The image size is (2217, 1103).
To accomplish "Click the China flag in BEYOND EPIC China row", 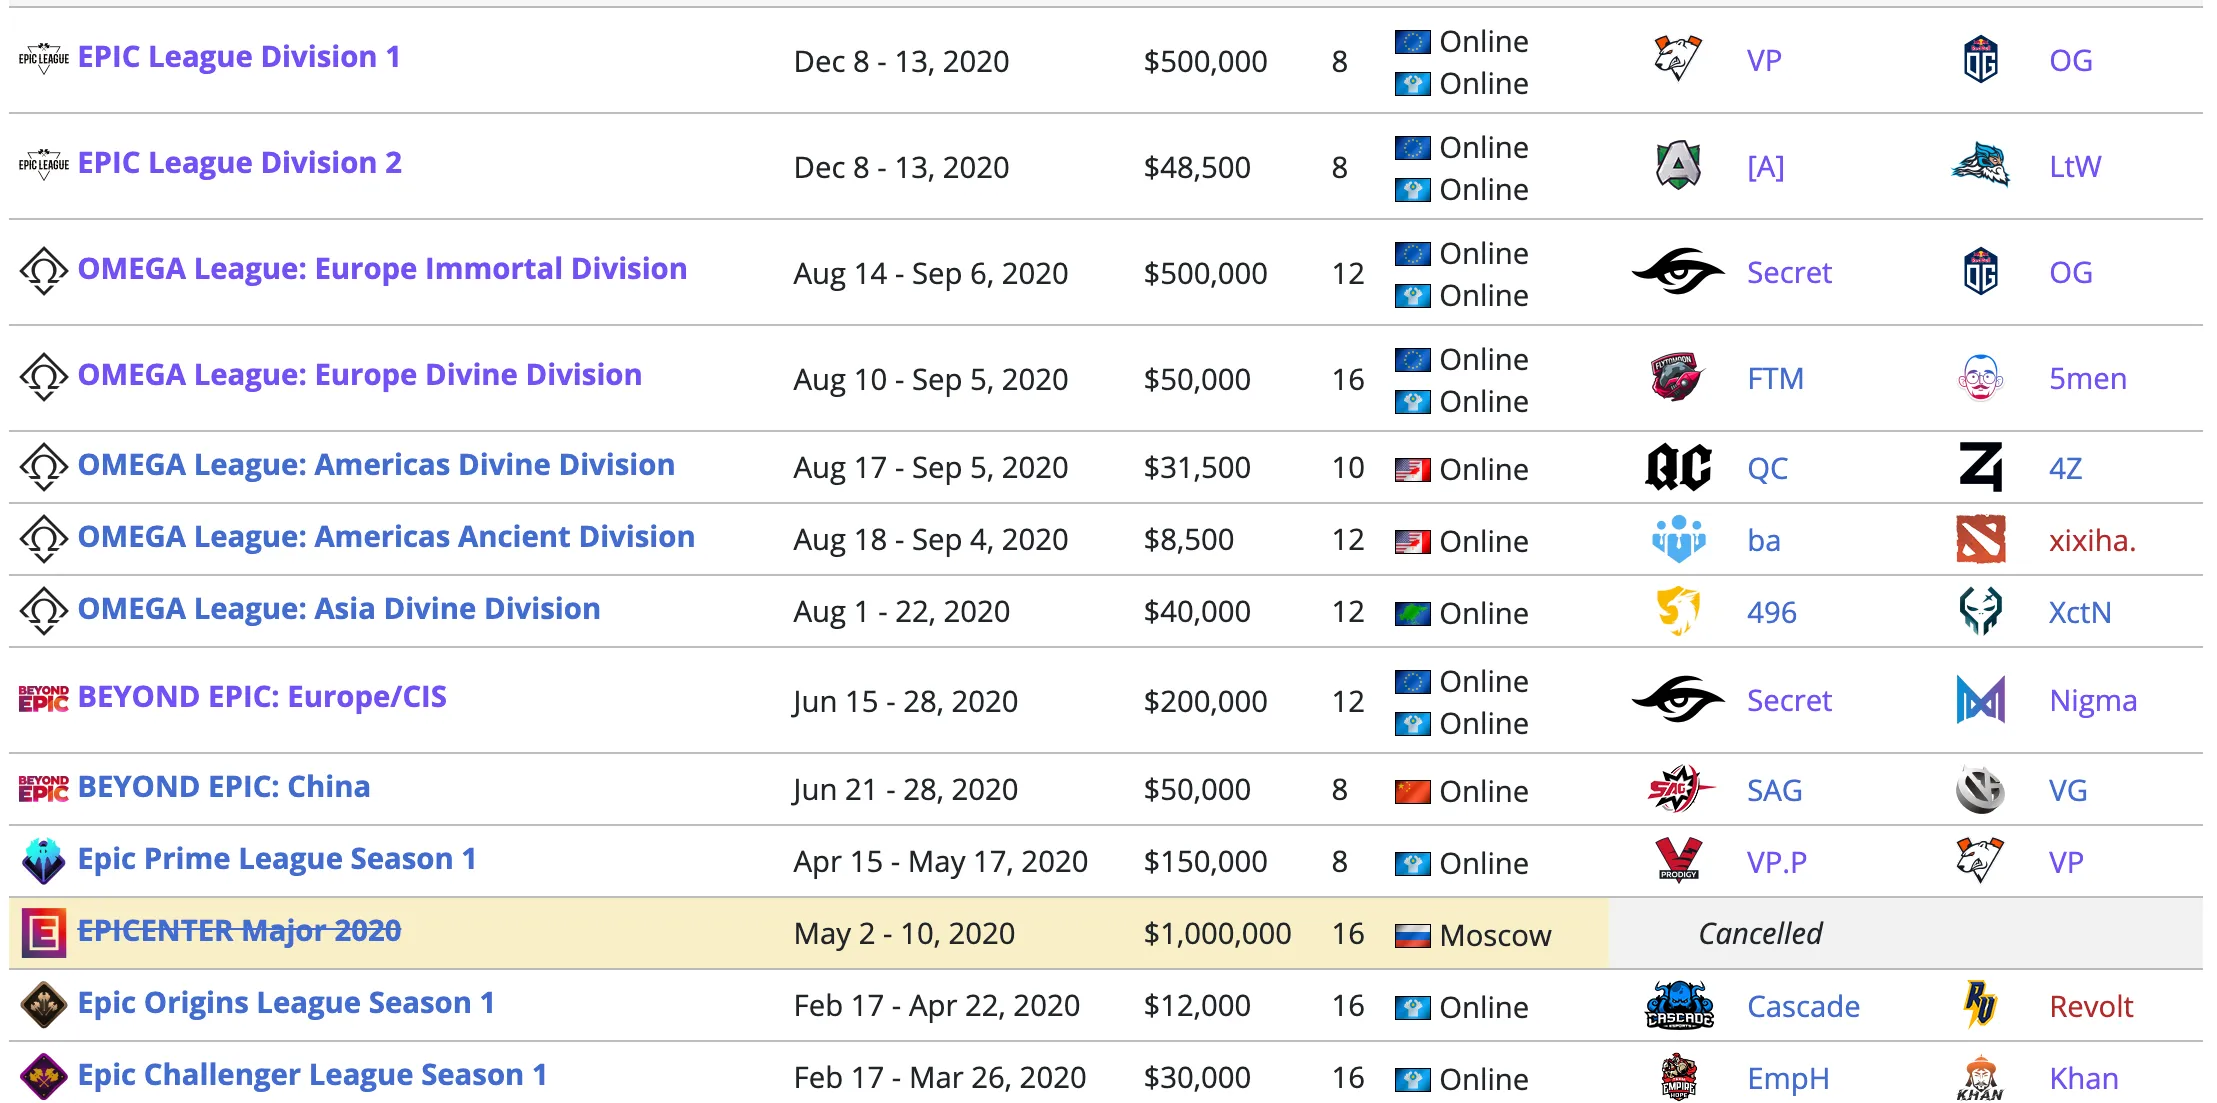I will click(x=1412, y=792).
